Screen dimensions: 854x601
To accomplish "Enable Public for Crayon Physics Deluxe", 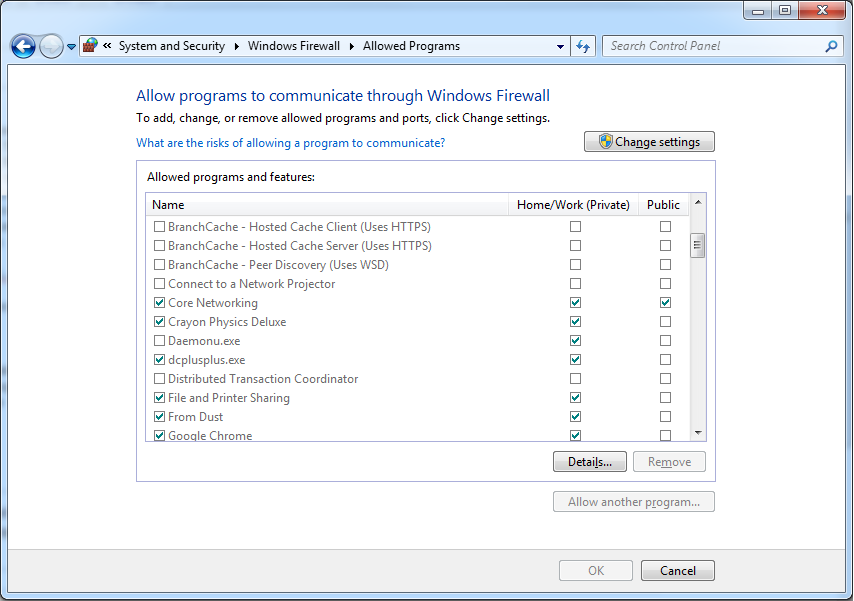I will [x=665, y=321].
